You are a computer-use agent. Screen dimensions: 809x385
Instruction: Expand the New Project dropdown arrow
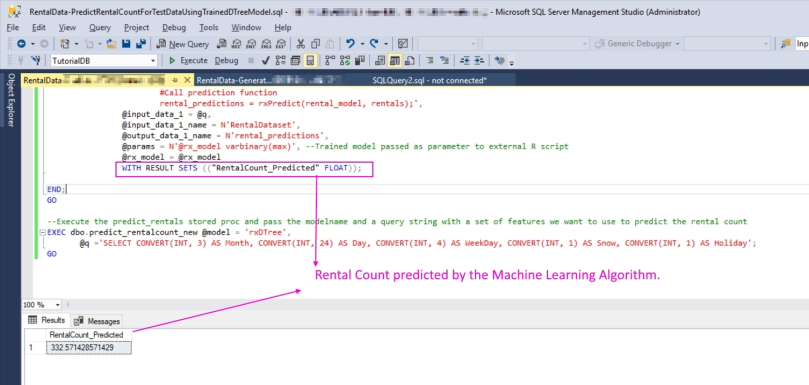pyautogui.click(x=76, y=44)
